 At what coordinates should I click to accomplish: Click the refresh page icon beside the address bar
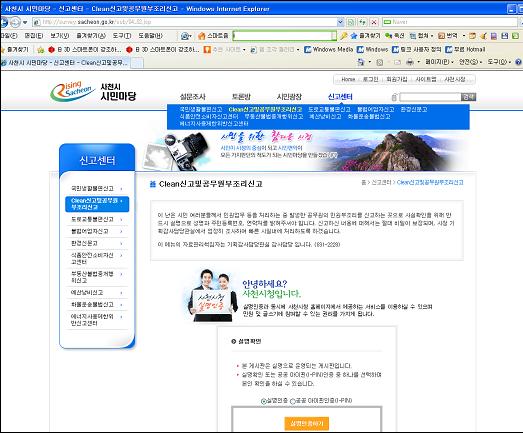pyautogui.click(x=363, y=22)
